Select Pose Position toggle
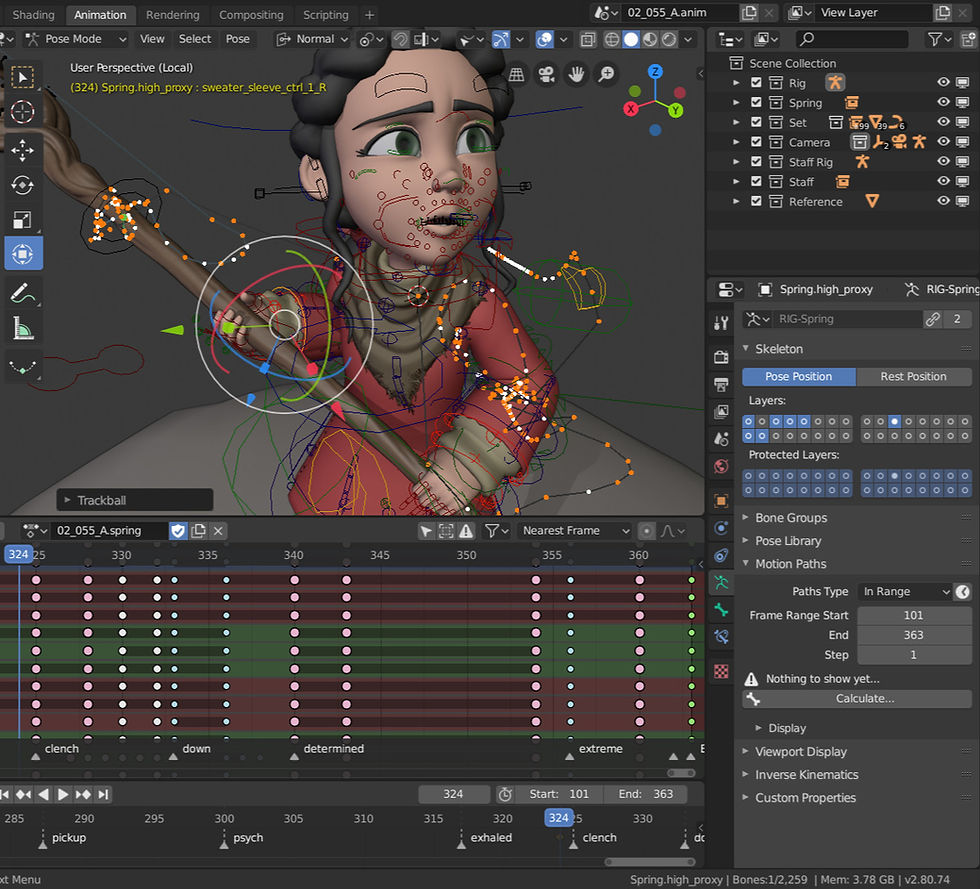The height and width of the screenshot is (889, 980). pyautogui.click(x=799, y=376)
